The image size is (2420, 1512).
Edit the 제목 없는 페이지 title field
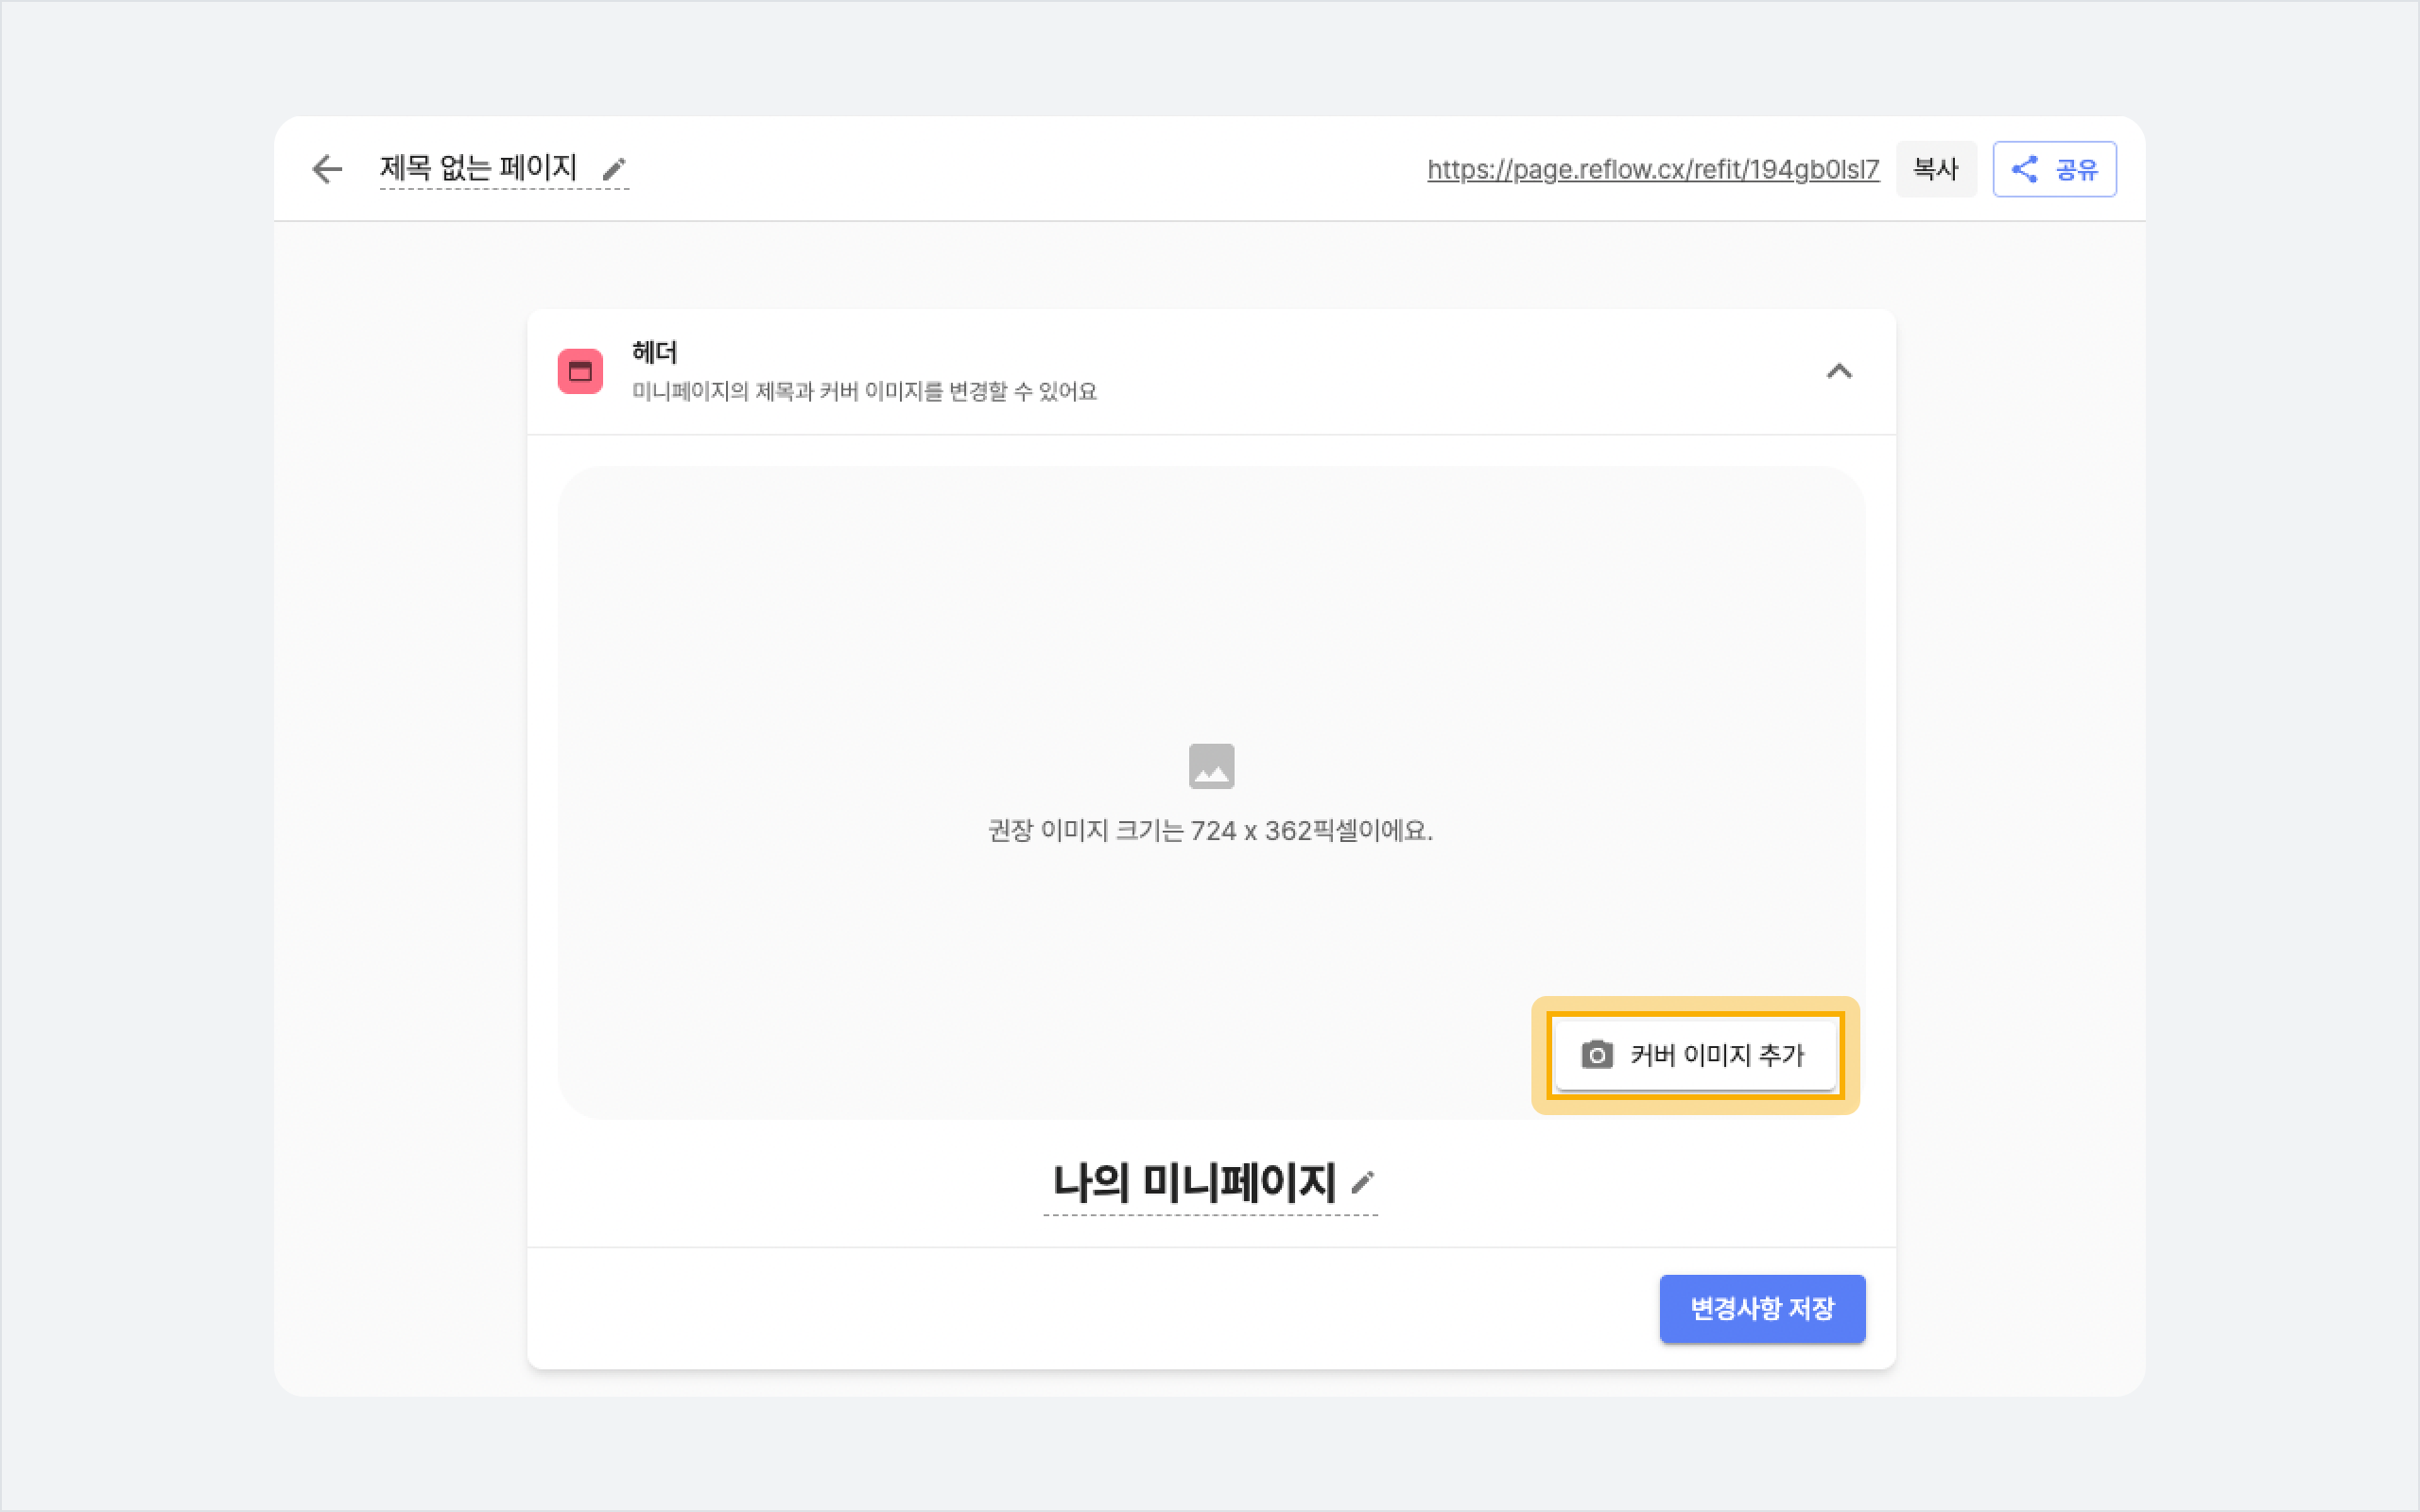(478, 167)
